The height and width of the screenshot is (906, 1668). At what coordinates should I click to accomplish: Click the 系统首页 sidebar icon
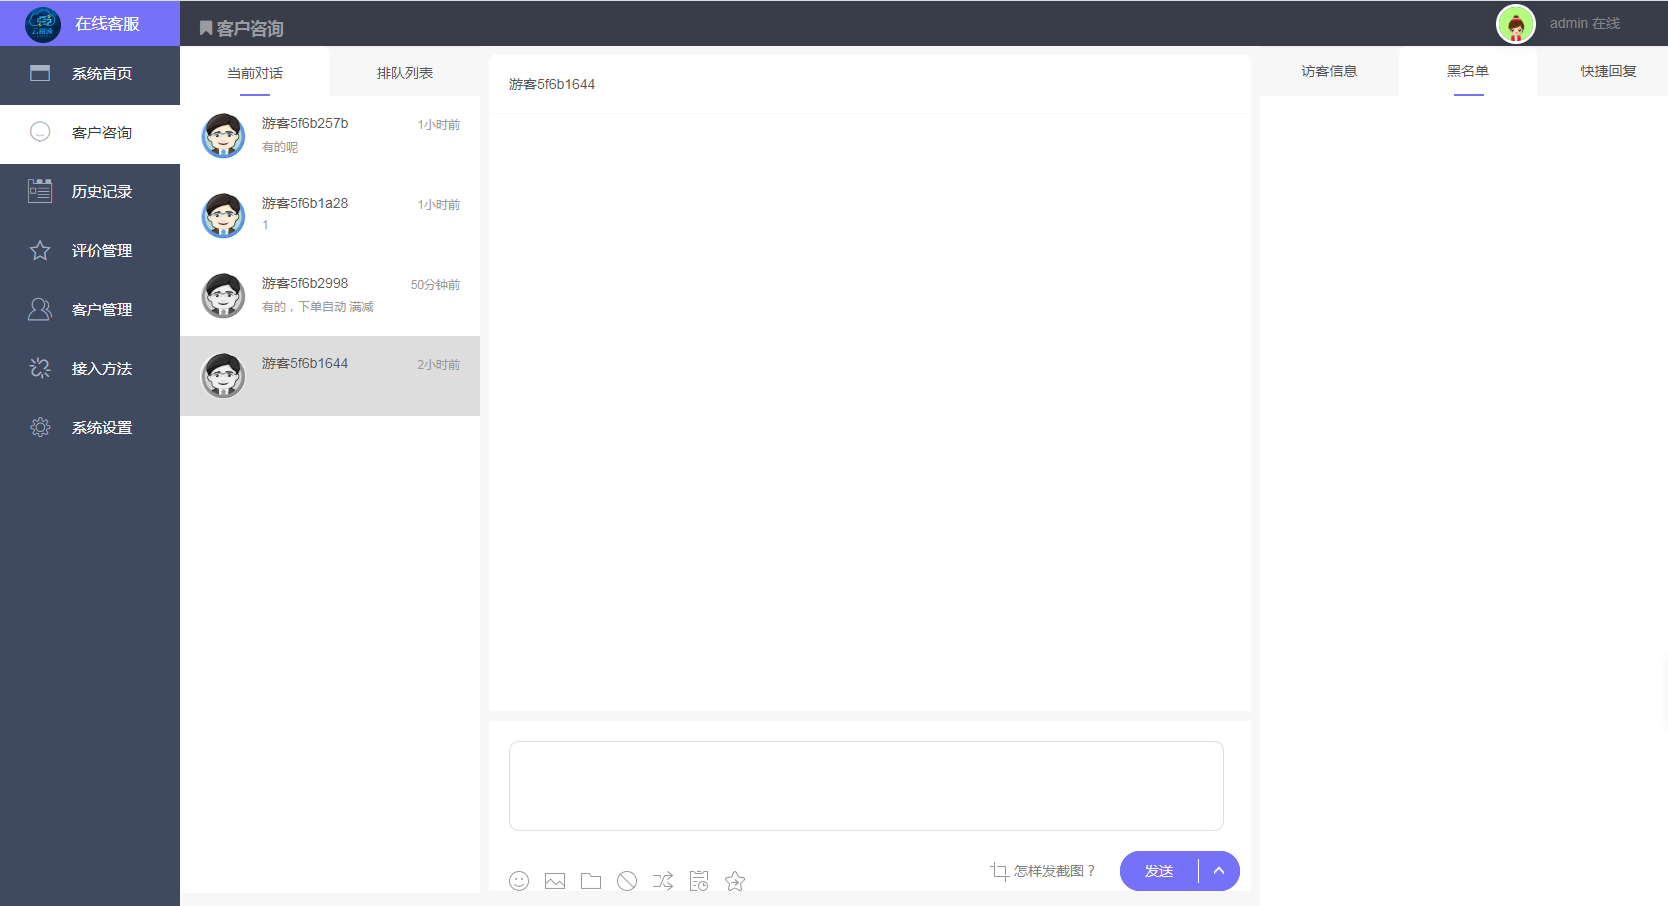click(40, 73)
